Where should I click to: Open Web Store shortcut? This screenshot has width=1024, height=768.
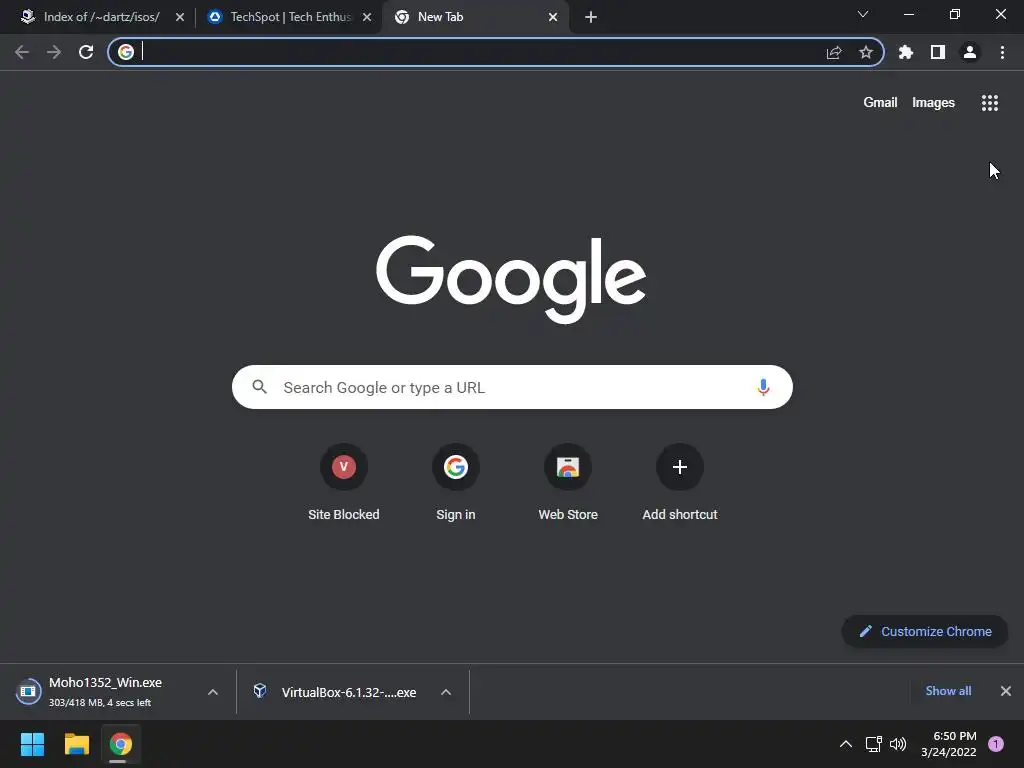pos(568,483)
